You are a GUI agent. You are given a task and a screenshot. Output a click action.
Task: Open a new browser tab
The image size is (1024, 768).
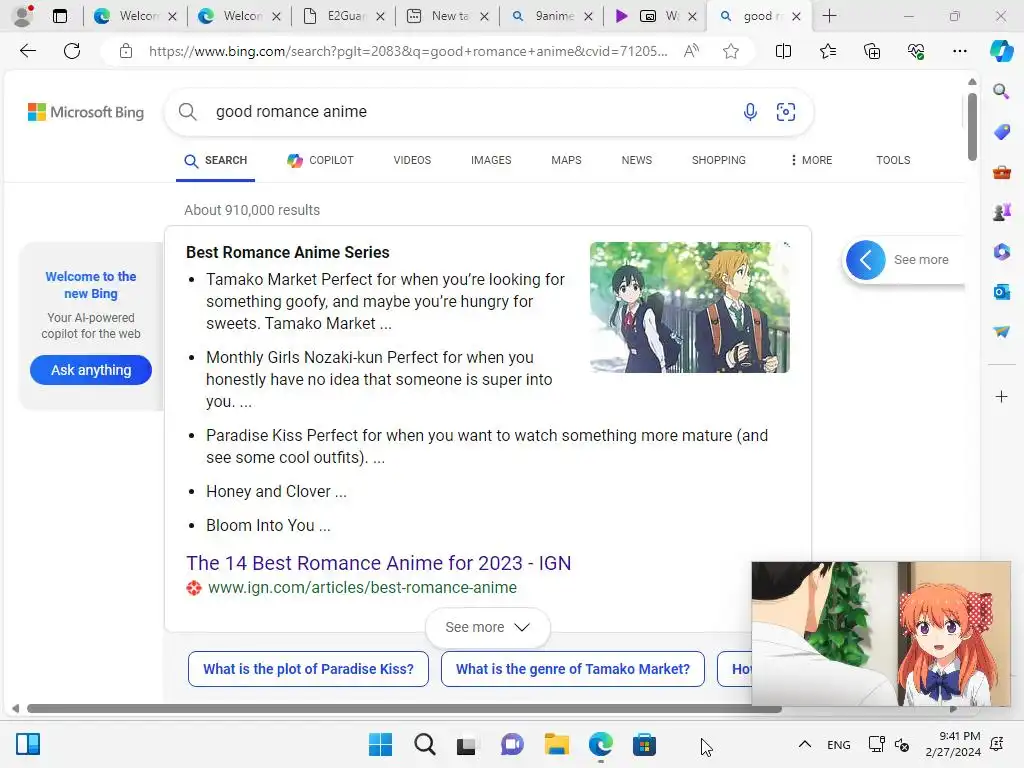point(829,16)
